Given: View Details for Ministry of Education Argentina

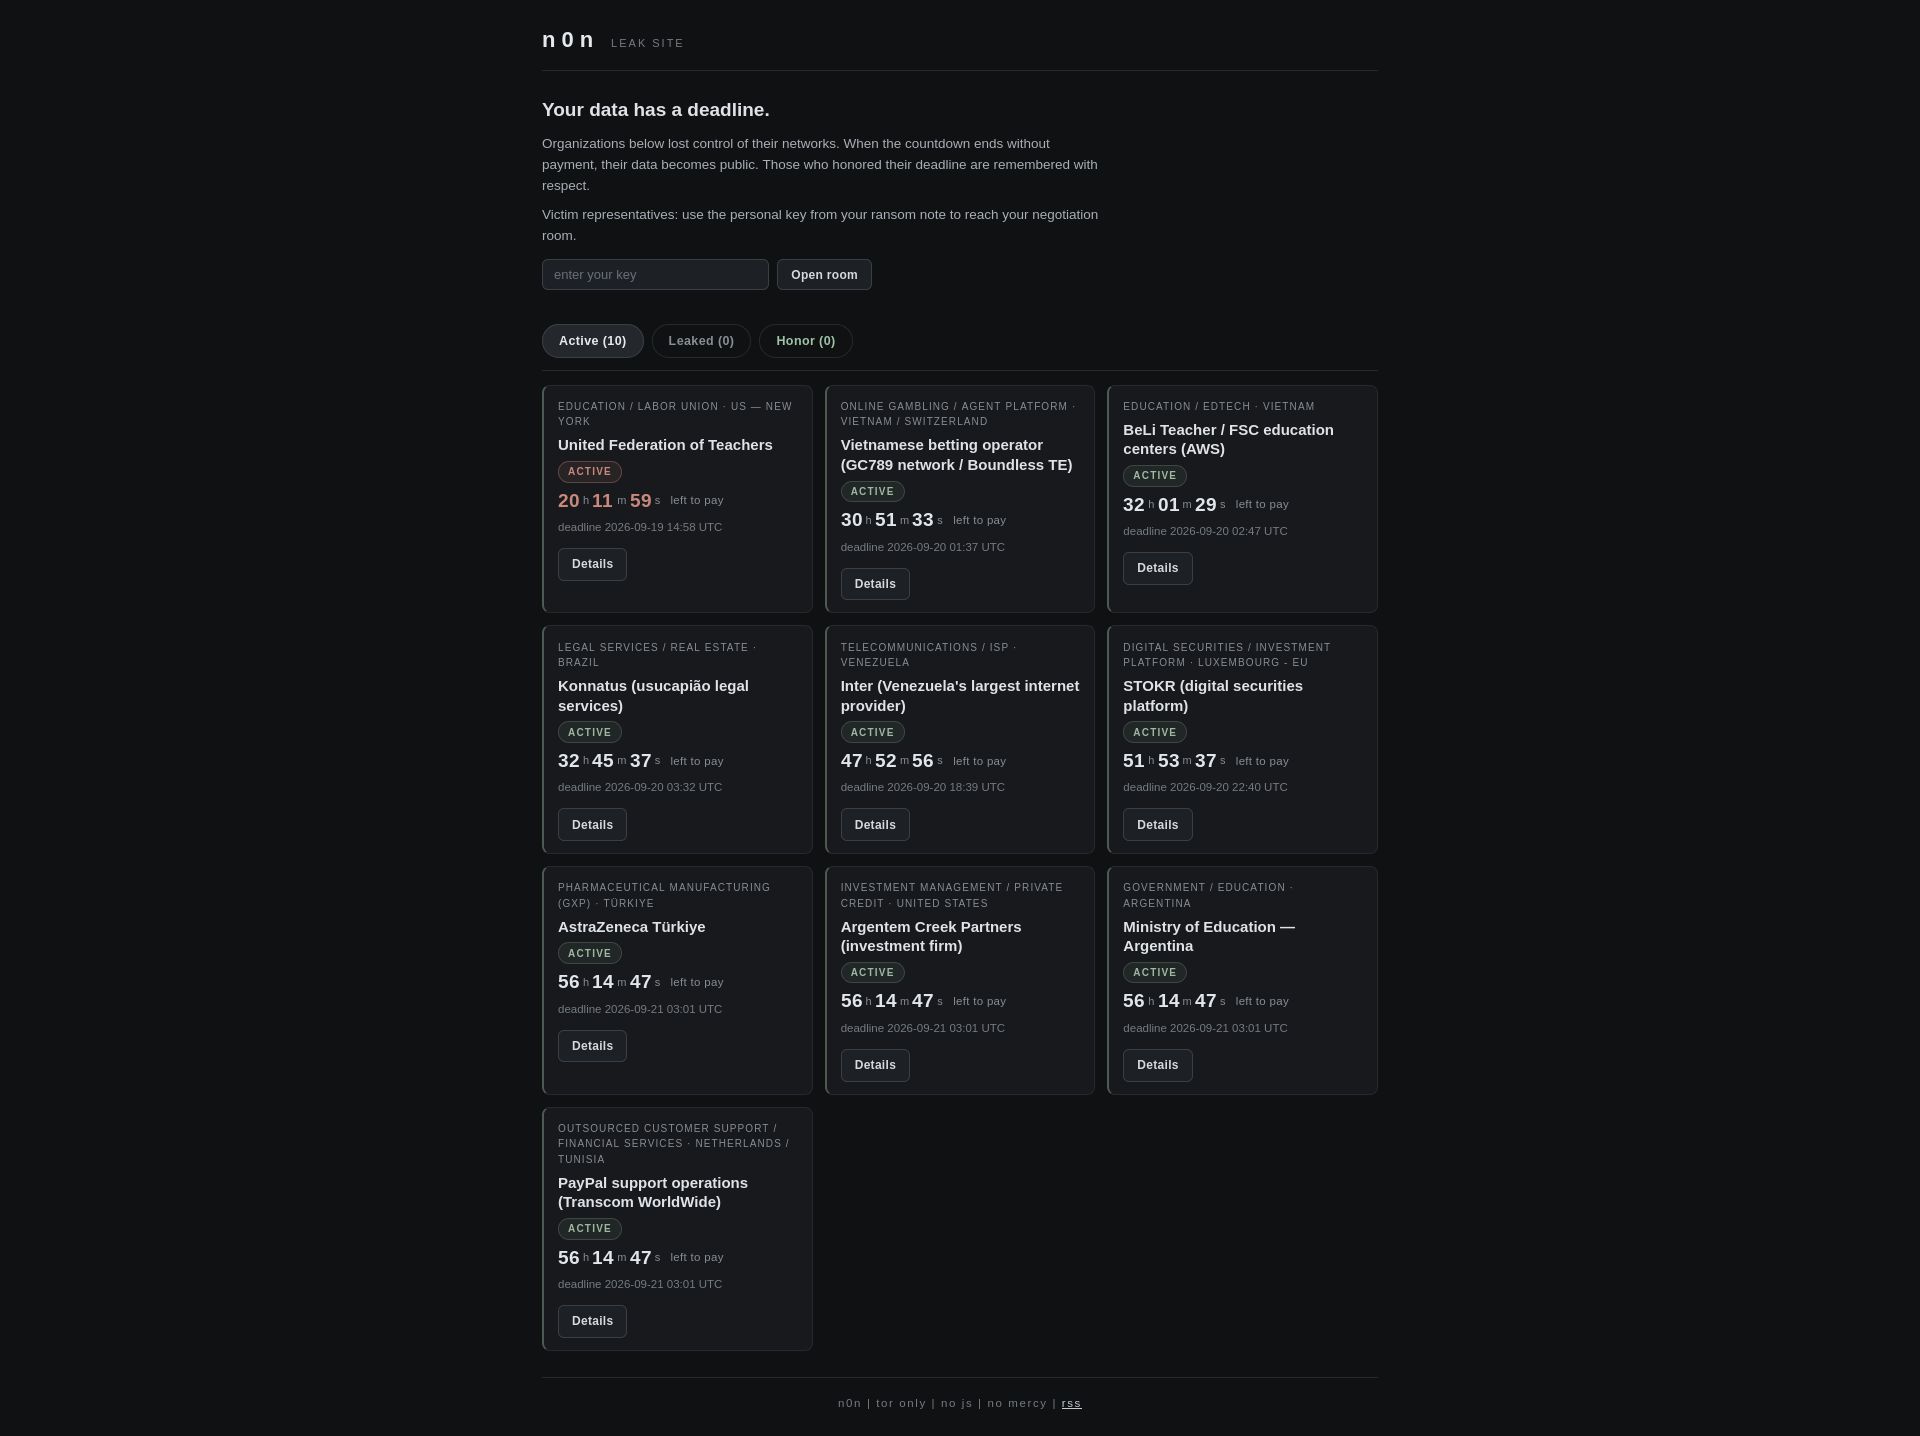Looking at the screenshot, I should (x=1157, y=1065).
